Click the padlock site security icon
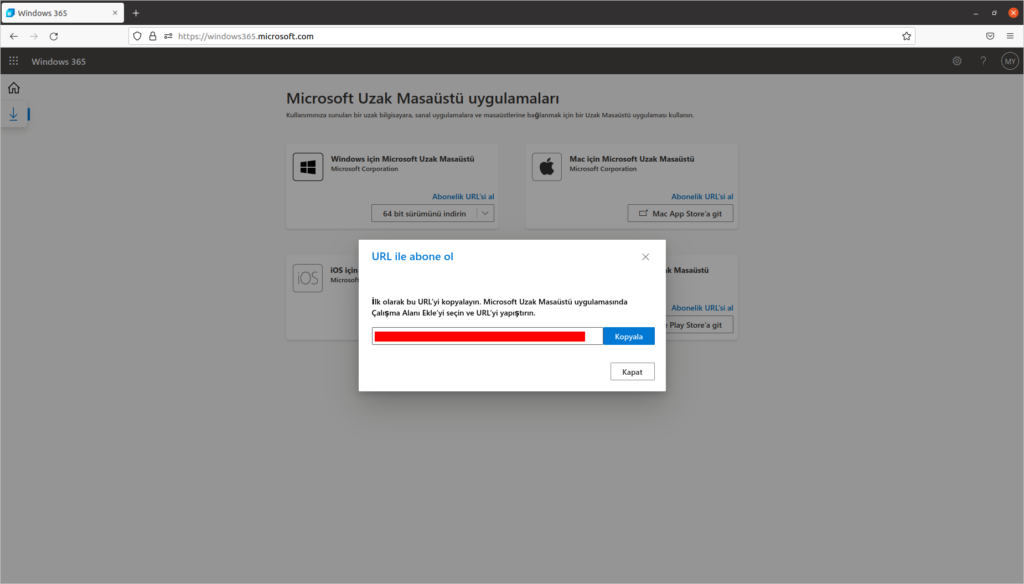Image resolution: width=1024 pixels, height=584 pixels. [x=153, y=37]
